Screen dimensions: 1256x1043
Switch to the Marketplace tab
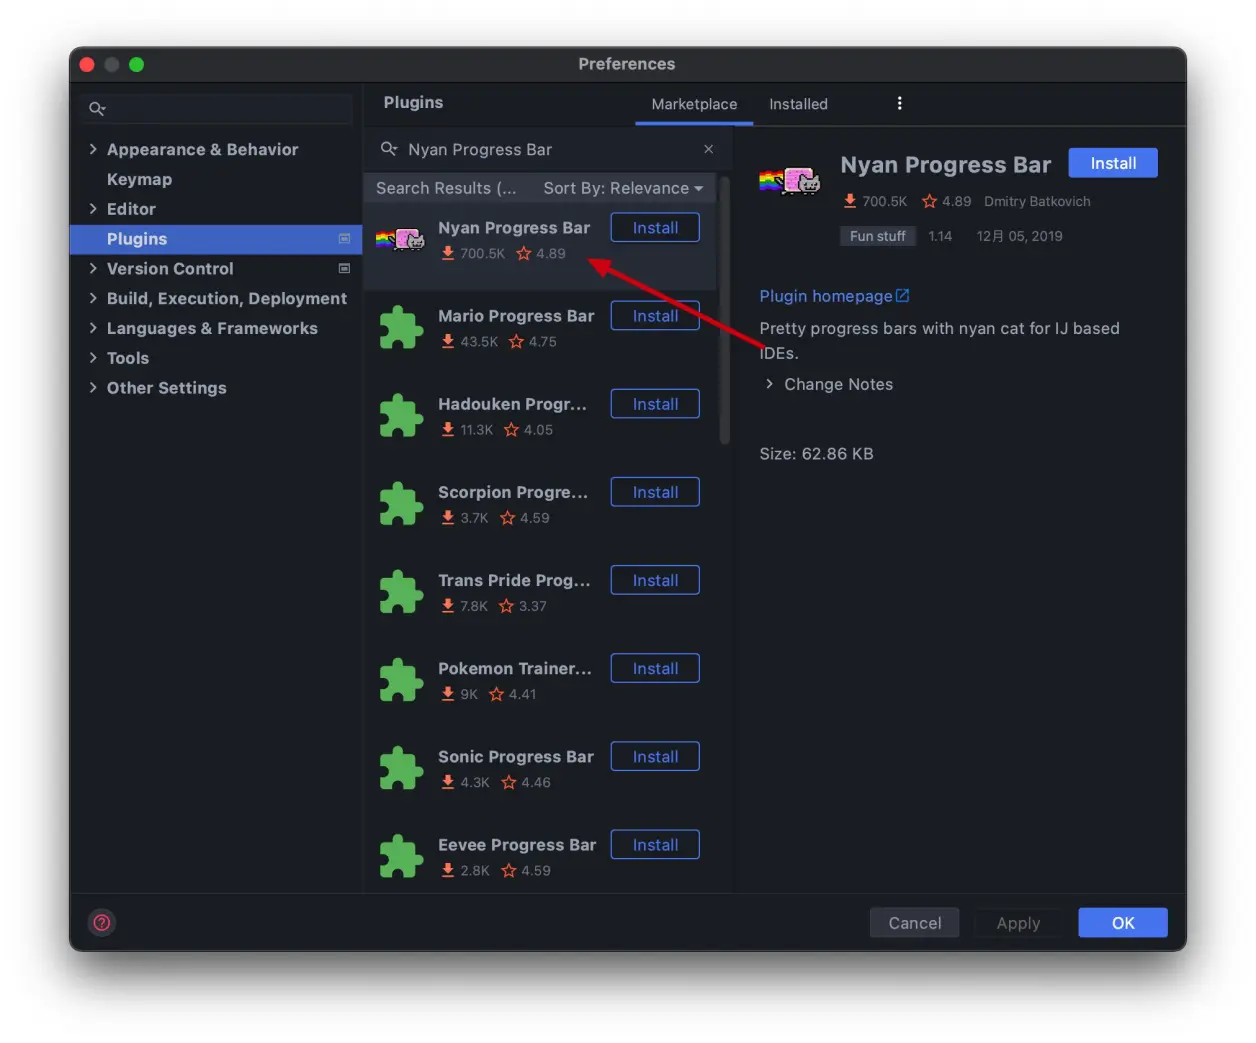tap(694, 104)
